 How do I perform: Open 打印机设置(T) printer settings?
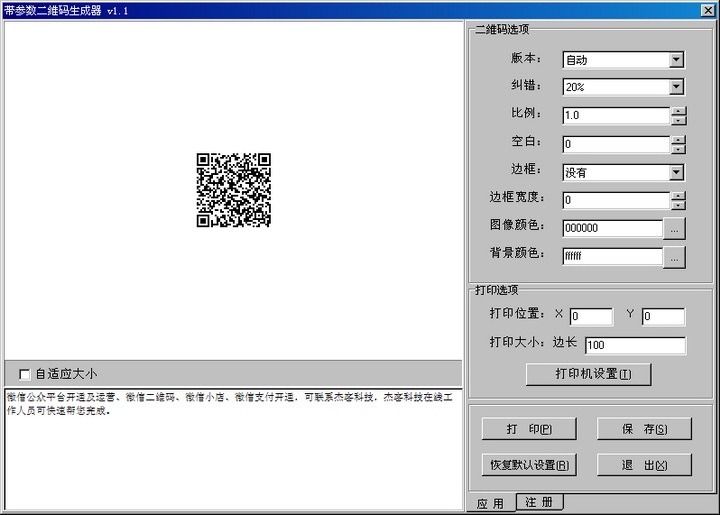(588, 374)
